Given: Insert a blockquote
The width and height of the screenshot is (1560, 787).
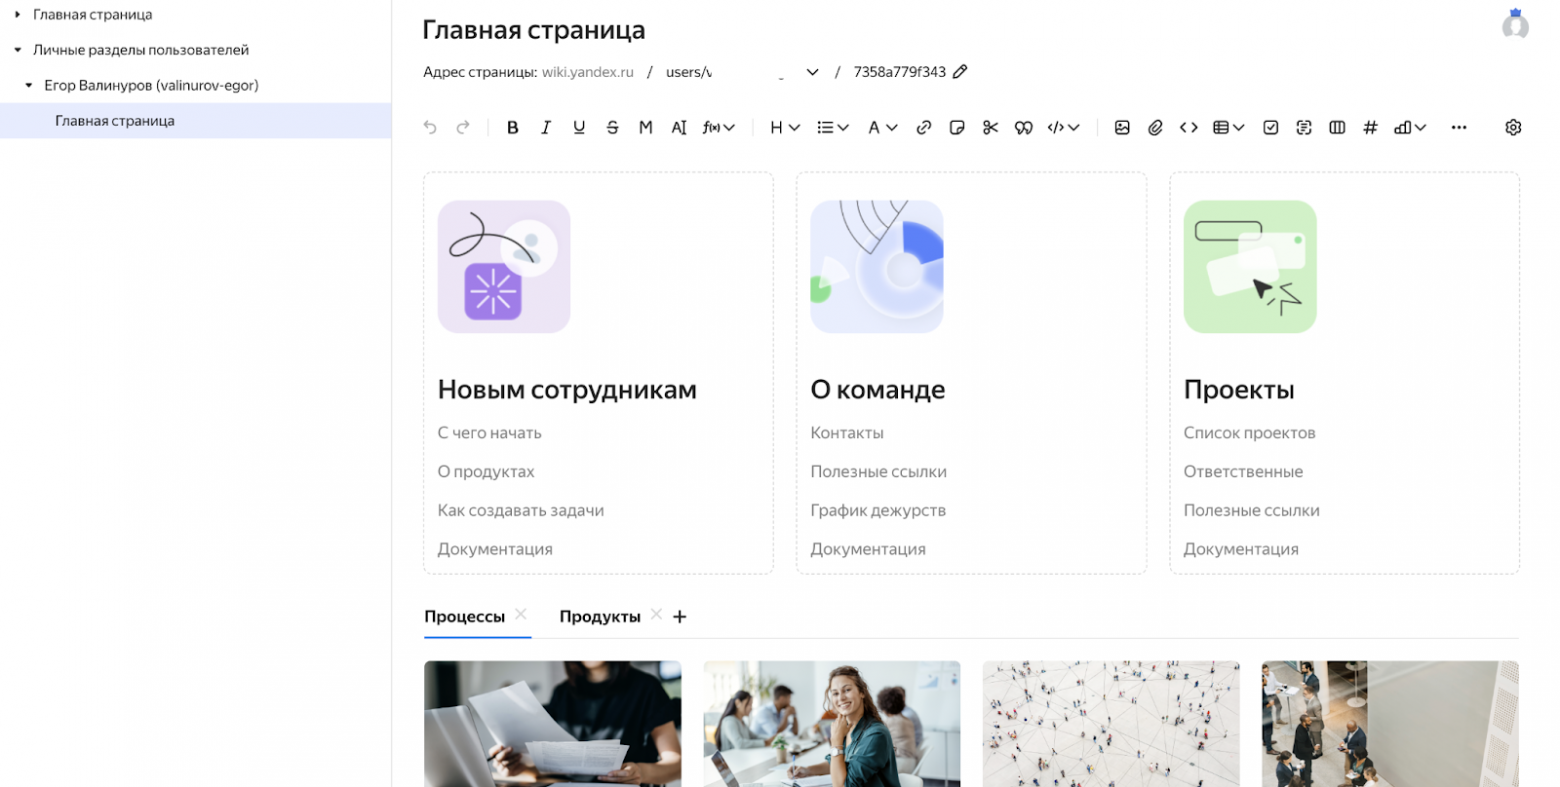Looking at the screenshot, I should coord(1024,127).
